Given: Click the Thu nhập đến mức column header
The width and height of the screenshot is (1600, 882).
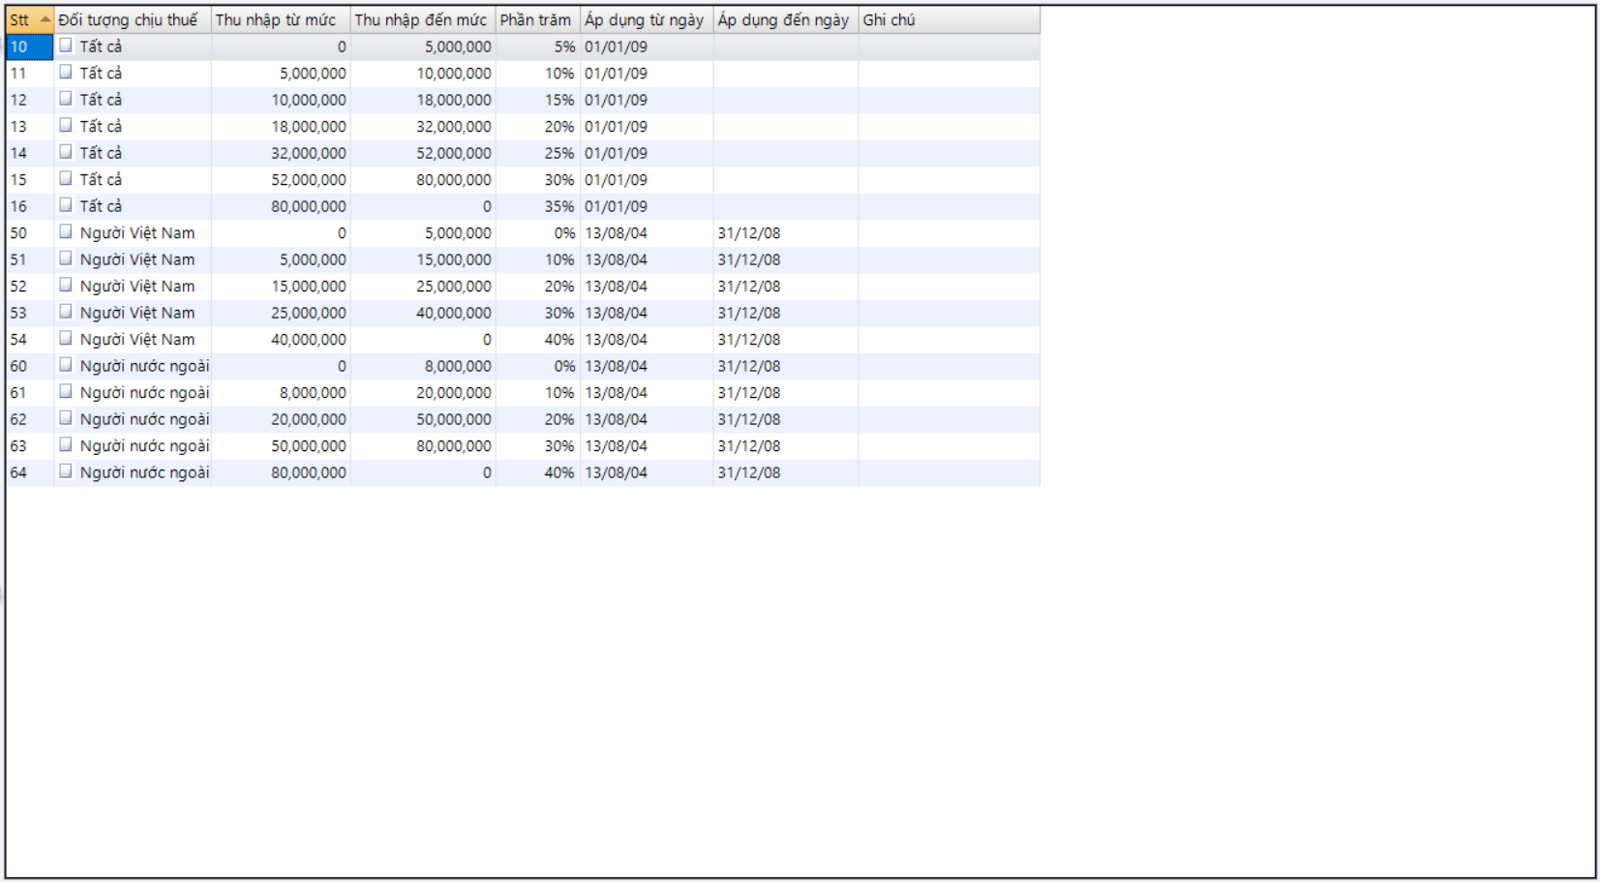Looking at the screenshot, I should pyautogui.click(x=422, y=20).
